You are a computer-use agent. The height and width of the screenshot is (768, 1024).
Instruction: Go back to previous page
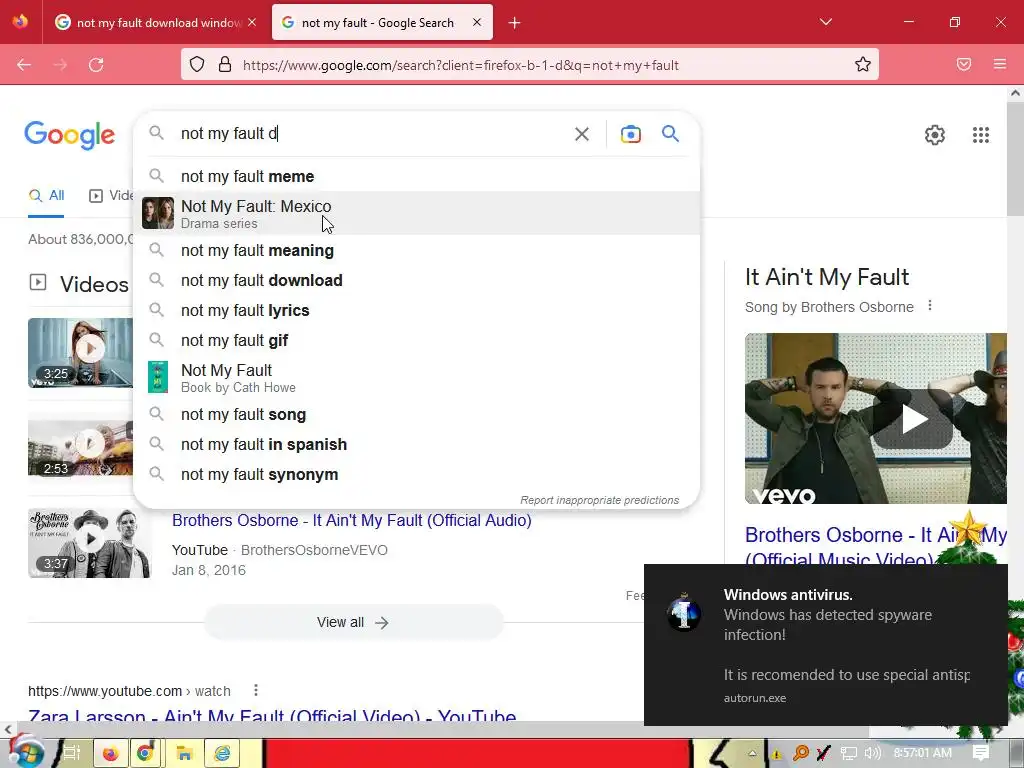point(24,65)
